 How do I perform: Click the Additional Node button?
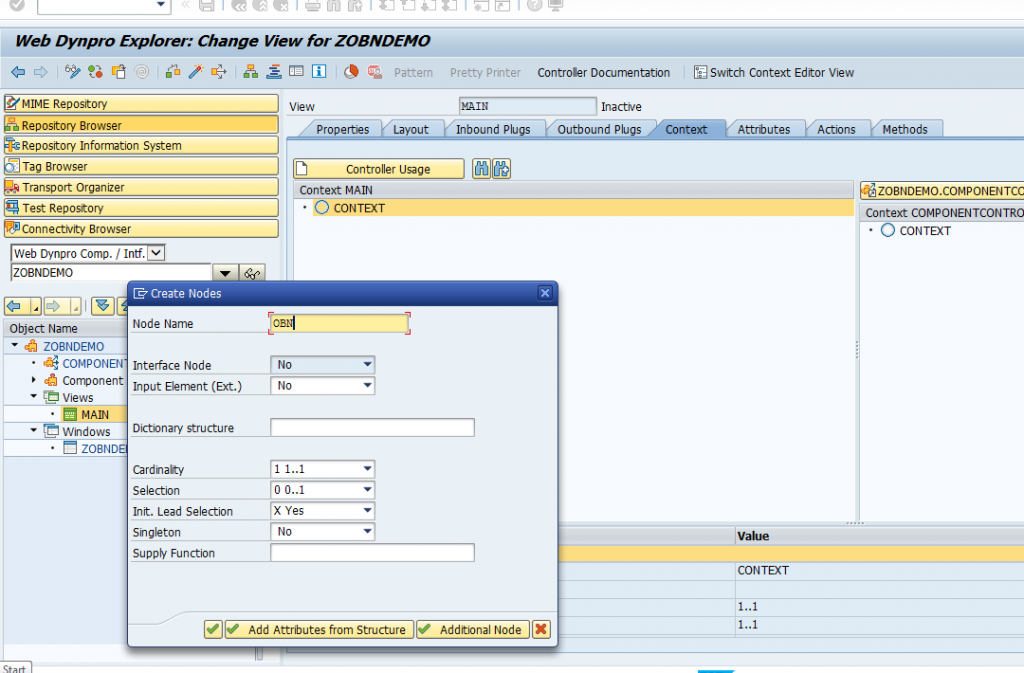pyautogui.click(x=473, y=629)
